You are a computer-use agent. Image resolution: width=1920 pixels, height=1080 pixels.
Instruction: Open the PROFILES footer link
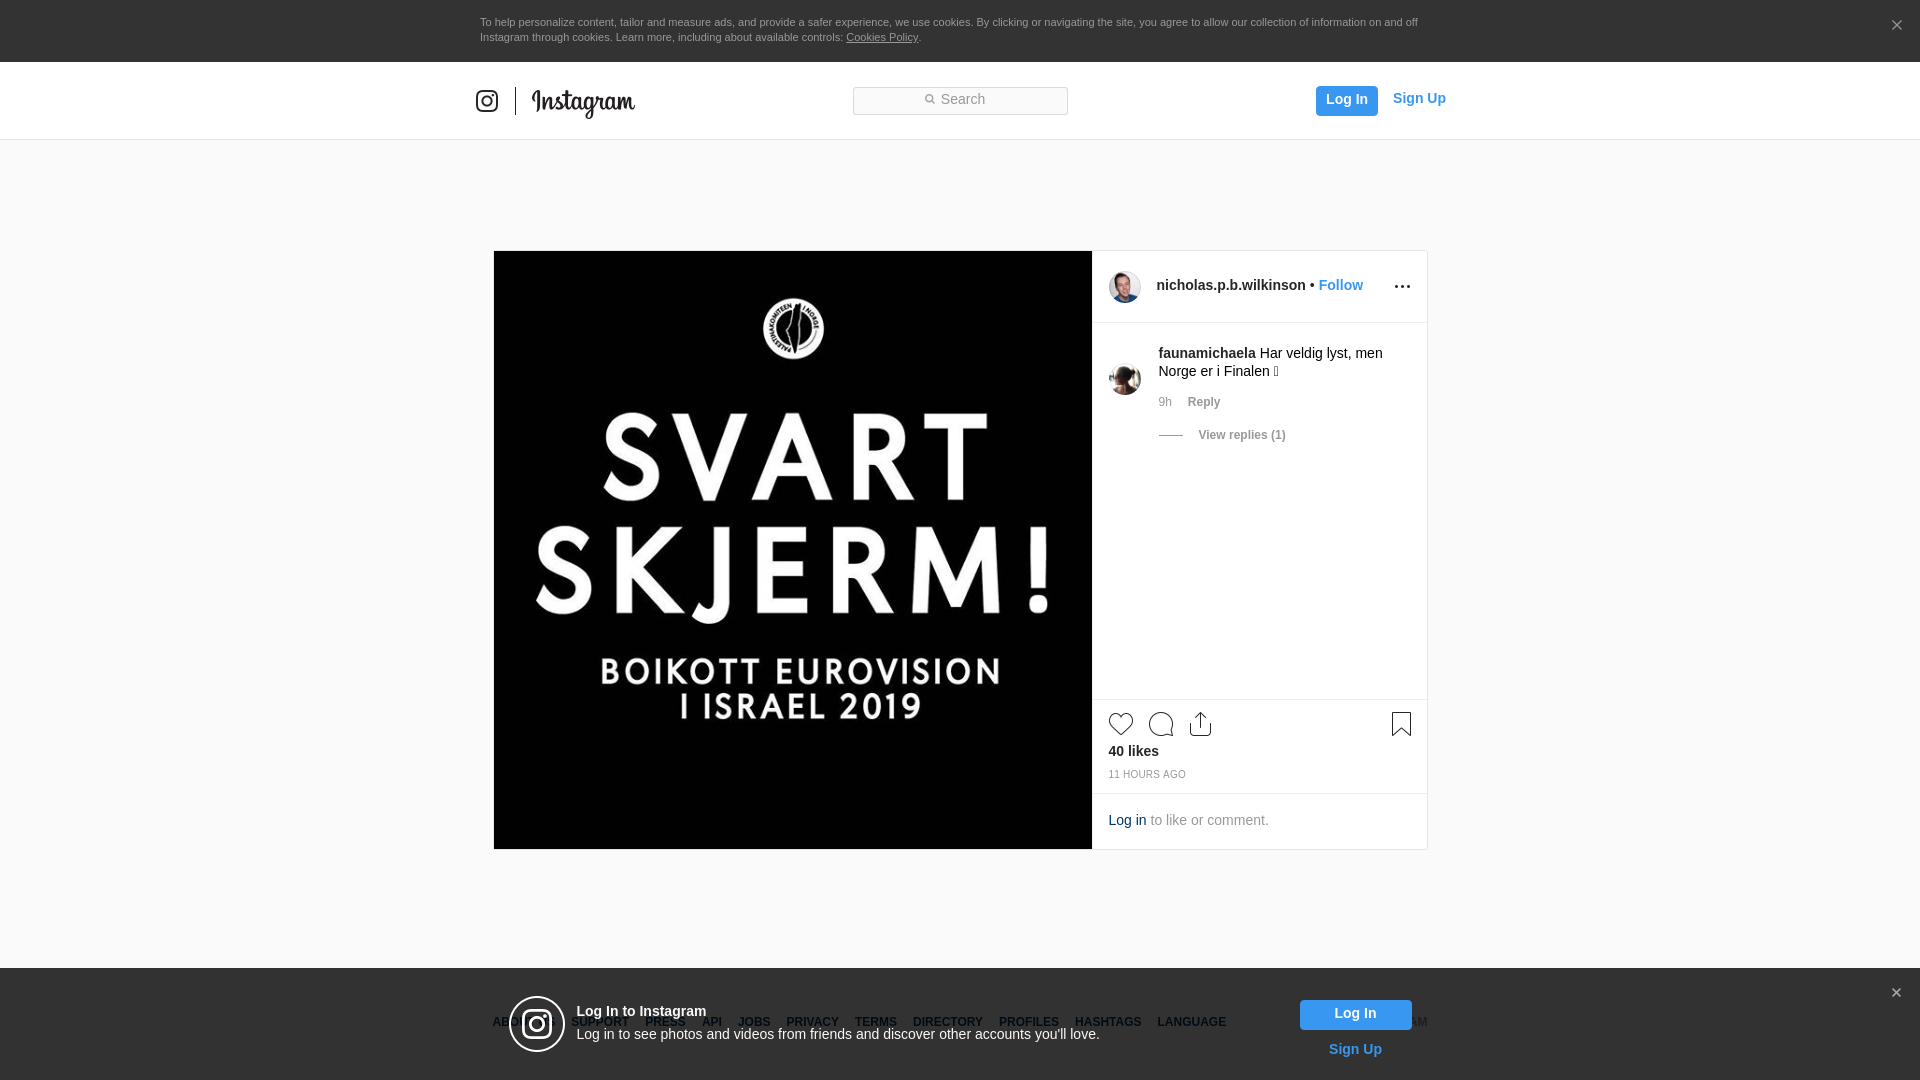pos(1029,1022)
